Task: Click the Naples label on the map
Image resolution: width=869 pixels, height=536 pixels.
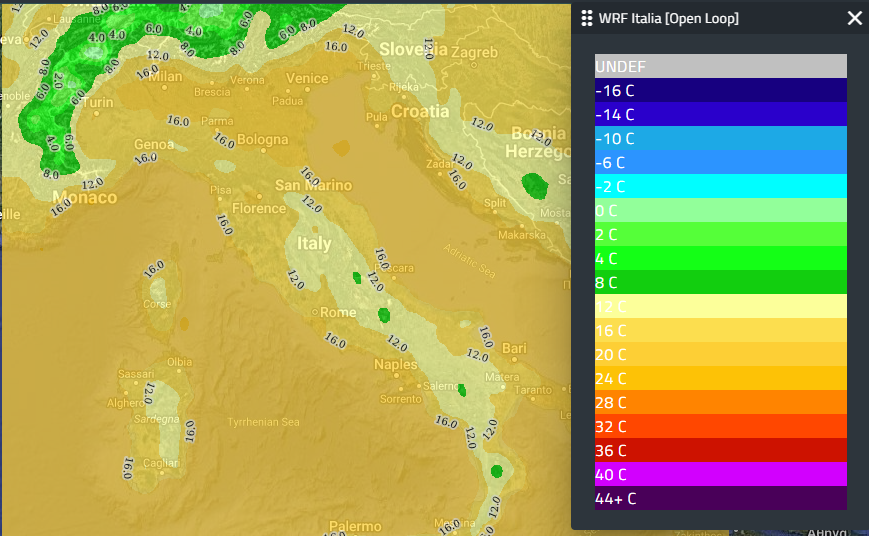Action: (x=395, y=365)
